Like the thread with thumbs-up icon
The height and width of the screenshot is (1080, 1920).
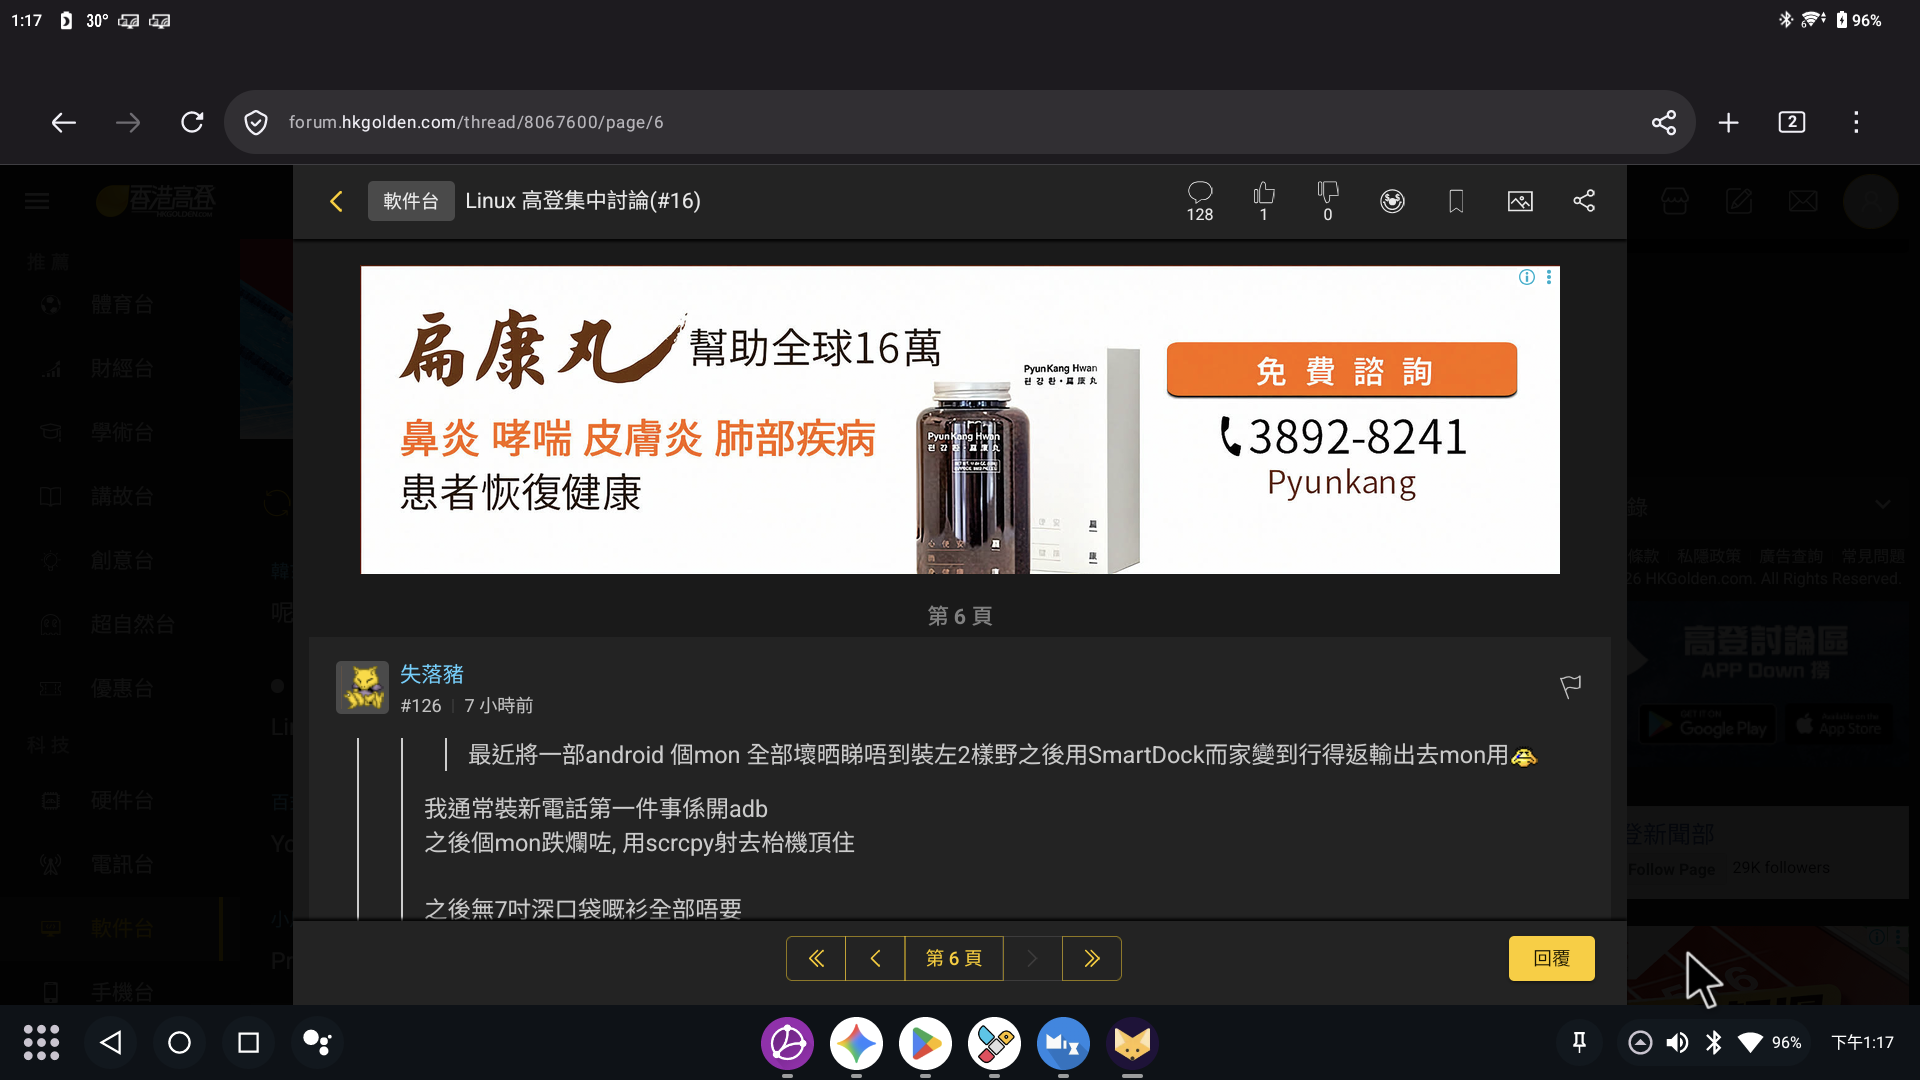tap(1264, 201)
